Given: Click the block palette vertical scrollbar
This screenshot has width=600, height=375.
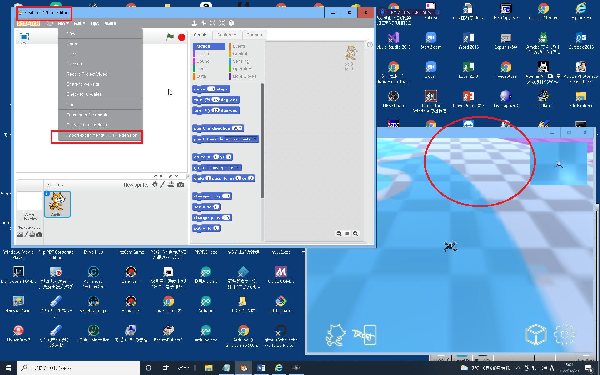Looking at the screenshot, I should click(262, 141).
